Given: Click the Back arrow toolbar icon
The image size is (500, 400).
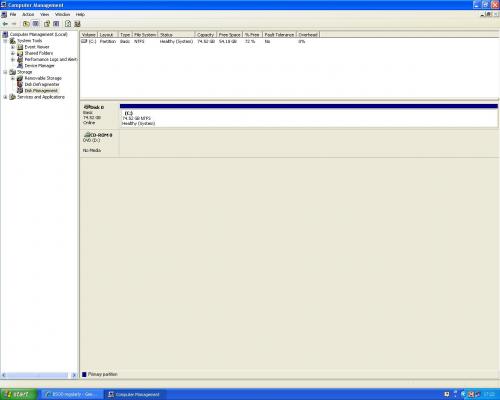Looking at the screenshot, I should [5, 24].
